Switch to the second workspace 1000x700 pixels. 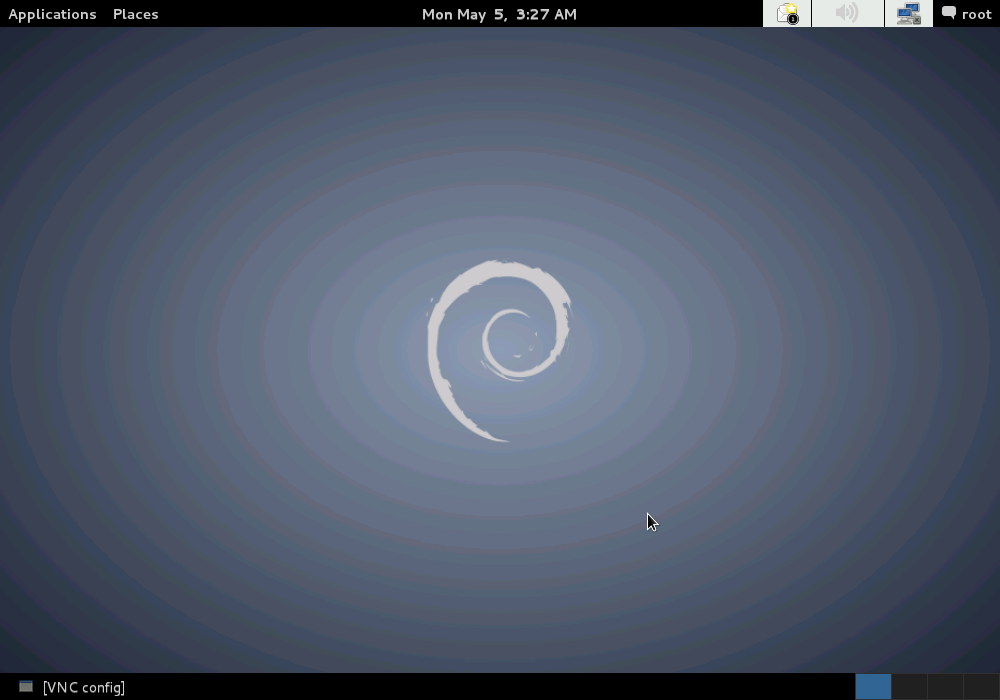coord(909,686)
